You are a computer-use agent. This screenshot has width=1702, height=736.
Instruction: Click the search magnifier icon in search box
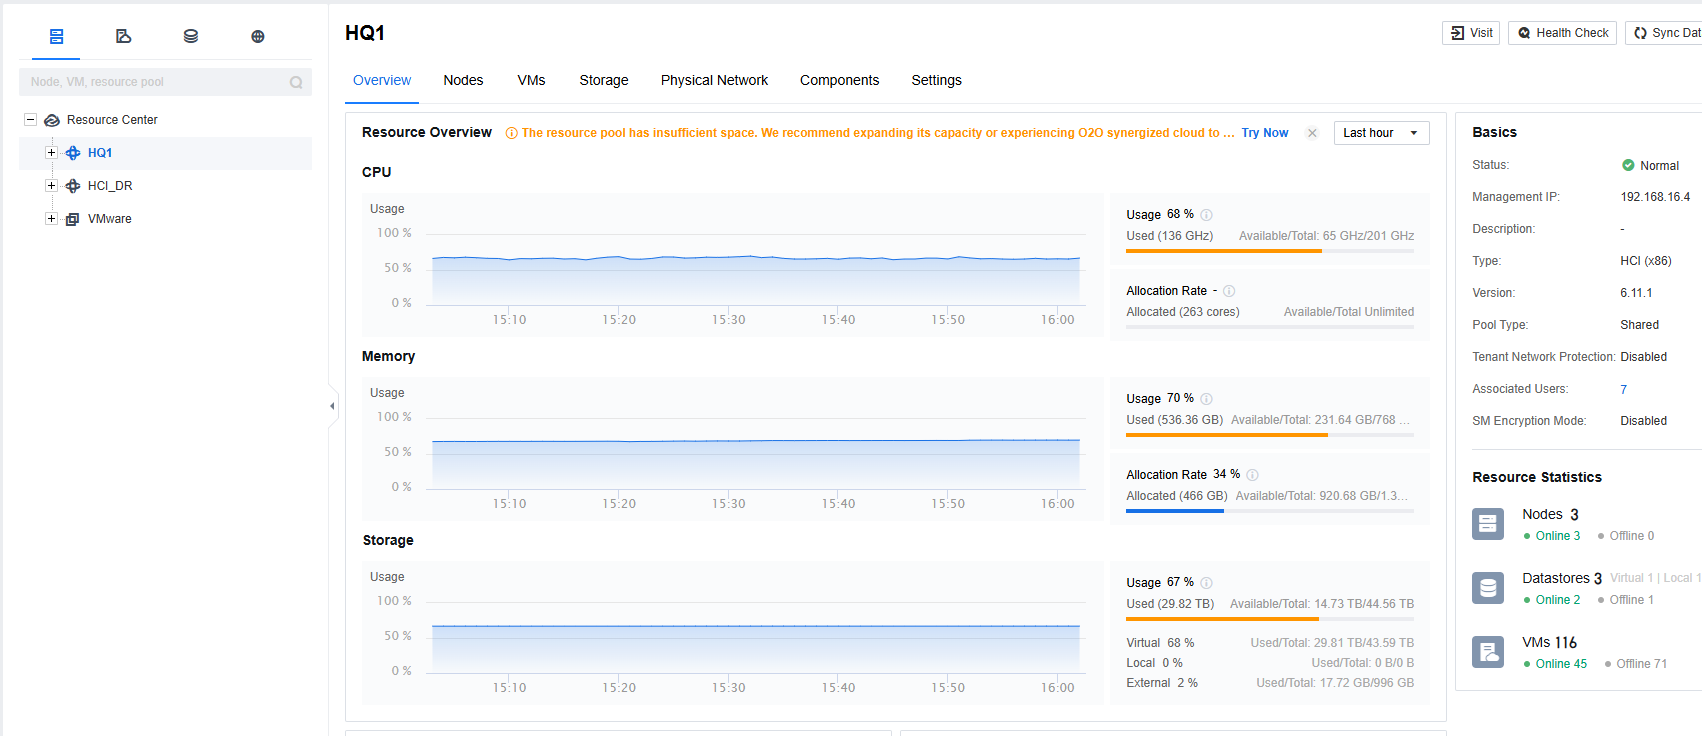click(x=296, y=82)
